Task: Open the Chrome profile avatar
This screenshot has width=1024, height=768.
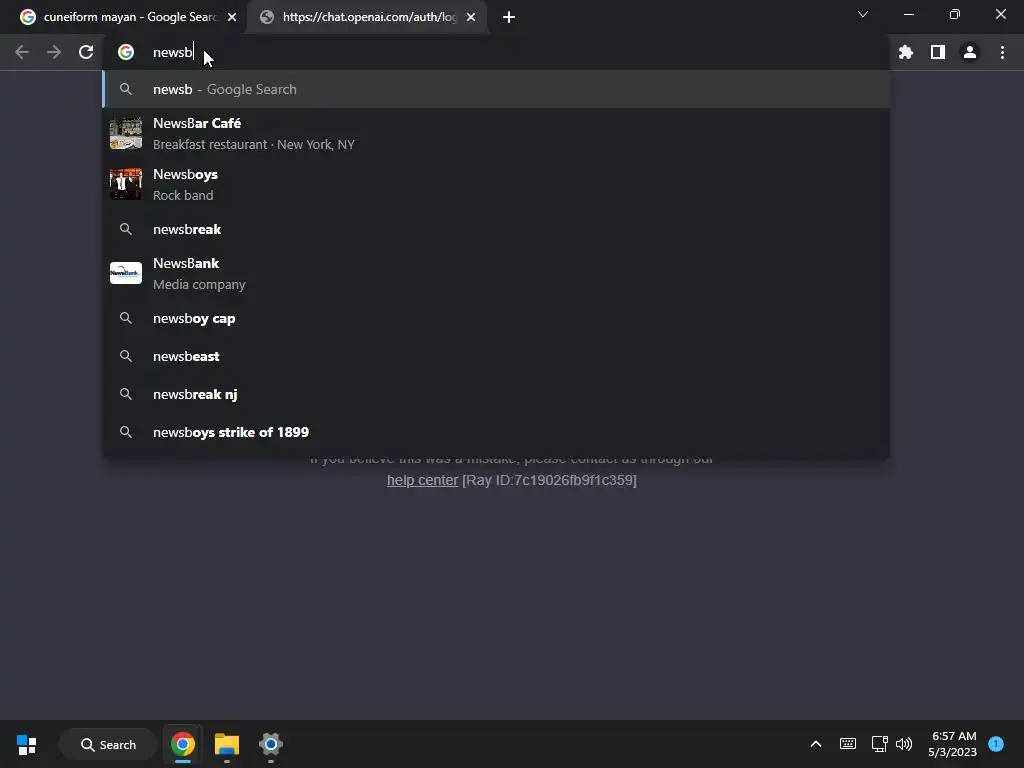Action: 970,52
